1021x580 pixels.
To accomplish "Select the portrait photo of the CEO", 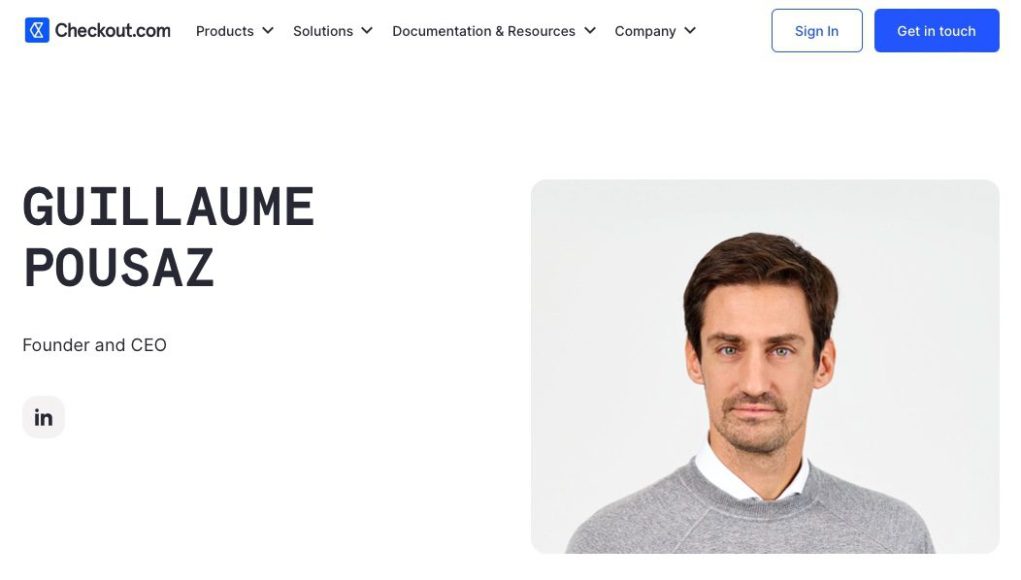I will (x=765, y=366).
